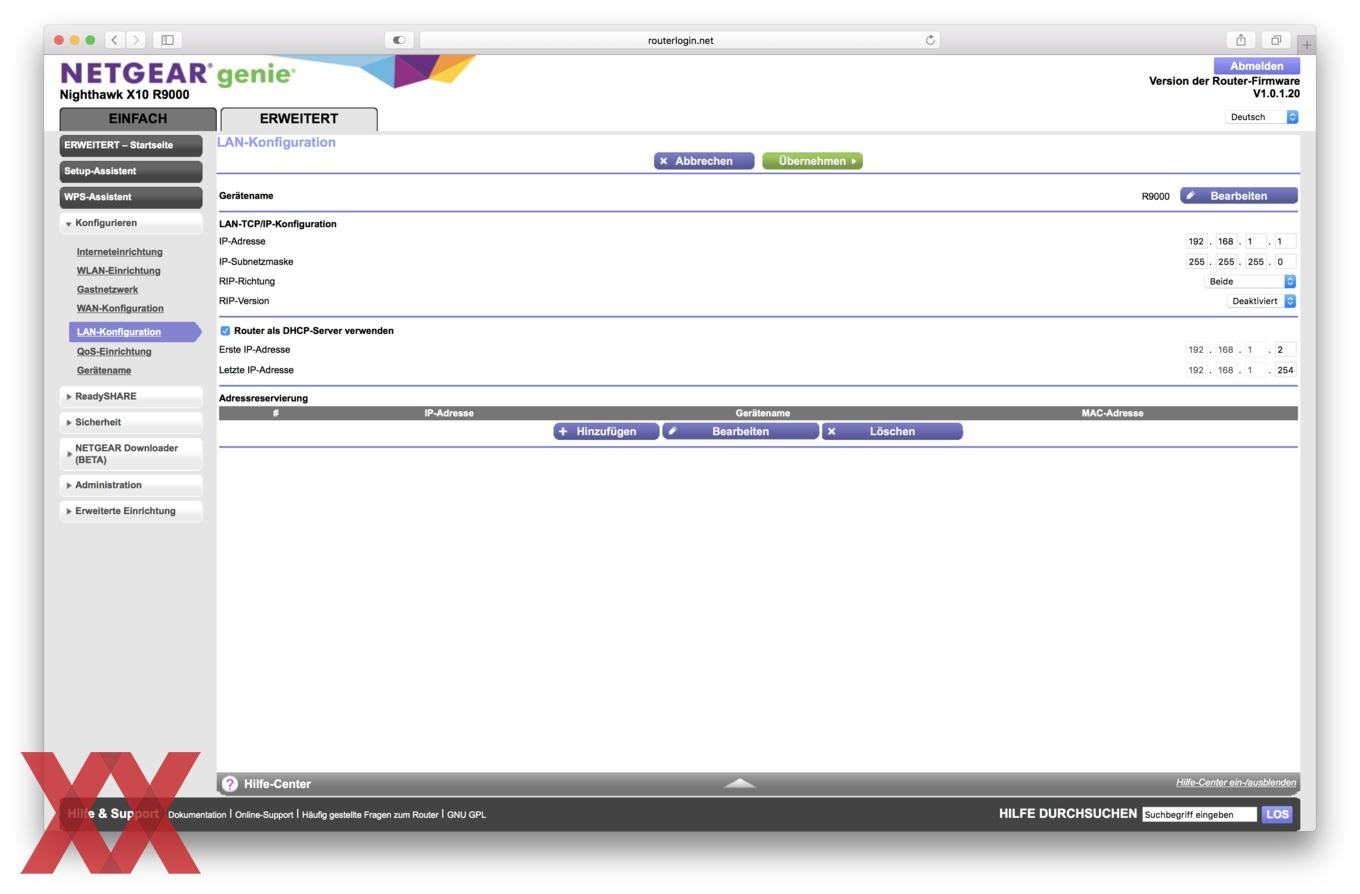The image size is (1360, 894).
Task: Expand the Erweiterte Einrichtung section
Action: click(x=130, y=511)
